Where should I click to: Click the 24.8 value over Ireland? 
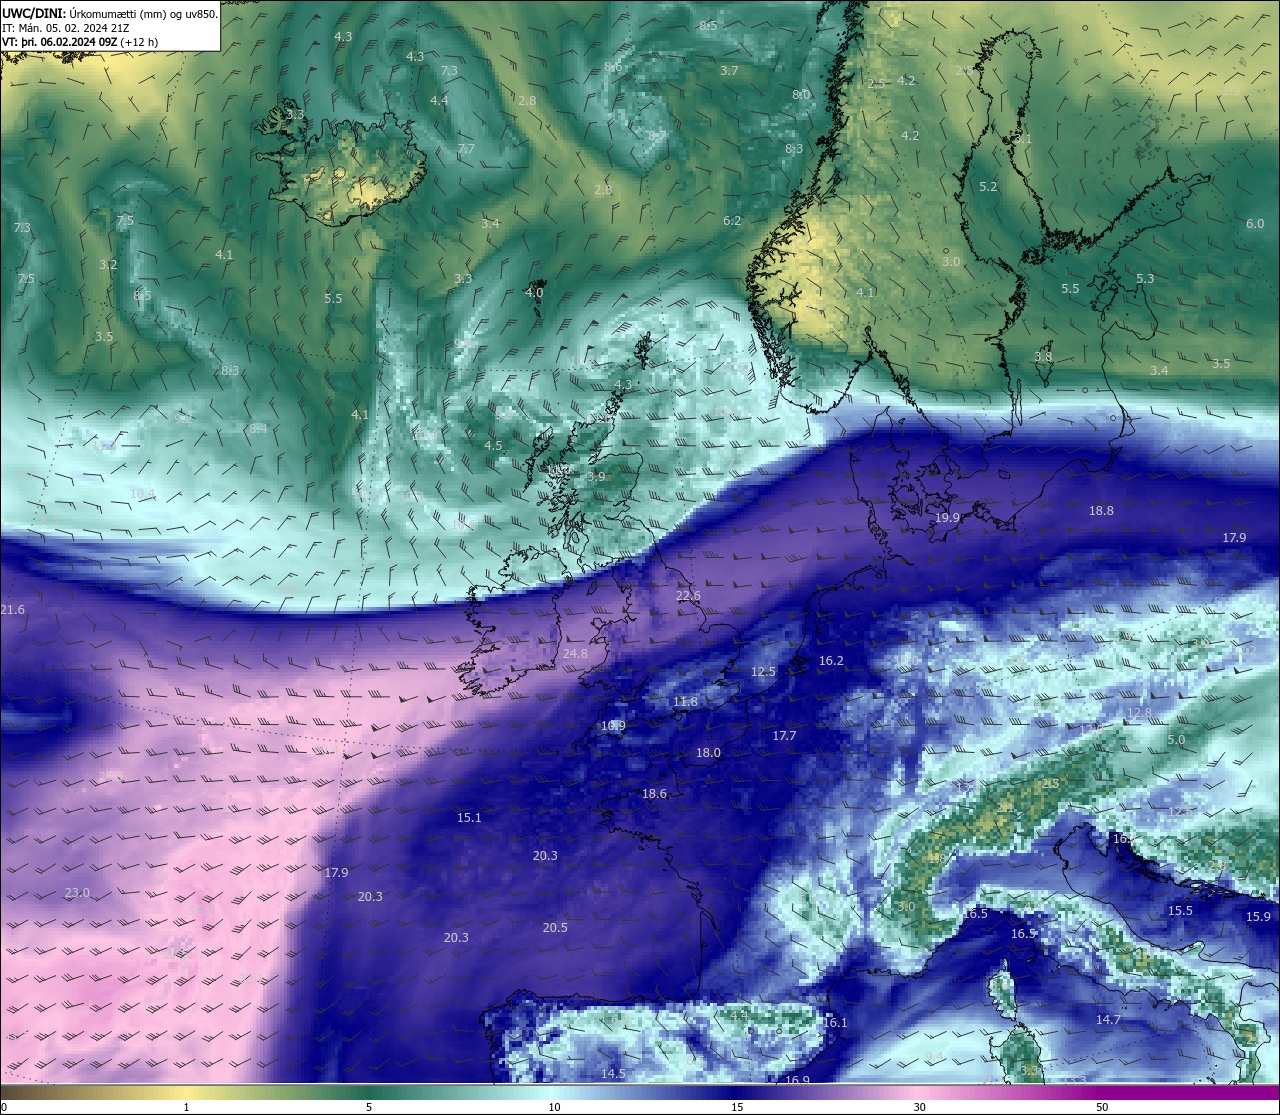(x=575, y=654)
